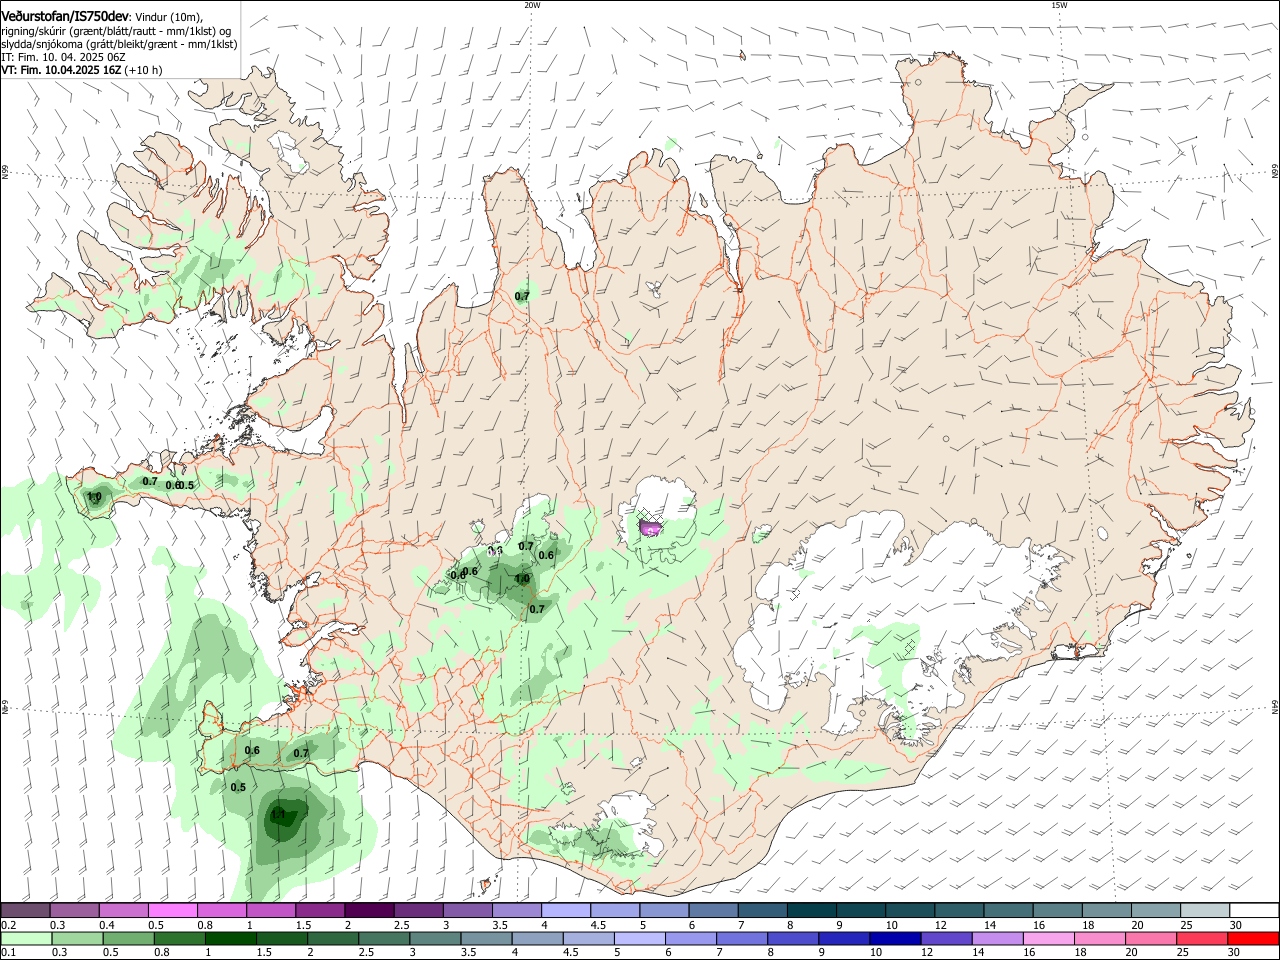Viewport: 1280px width, 960px height.
Task: Click the 15W longitude label at the top
Action: [1059, 5]
